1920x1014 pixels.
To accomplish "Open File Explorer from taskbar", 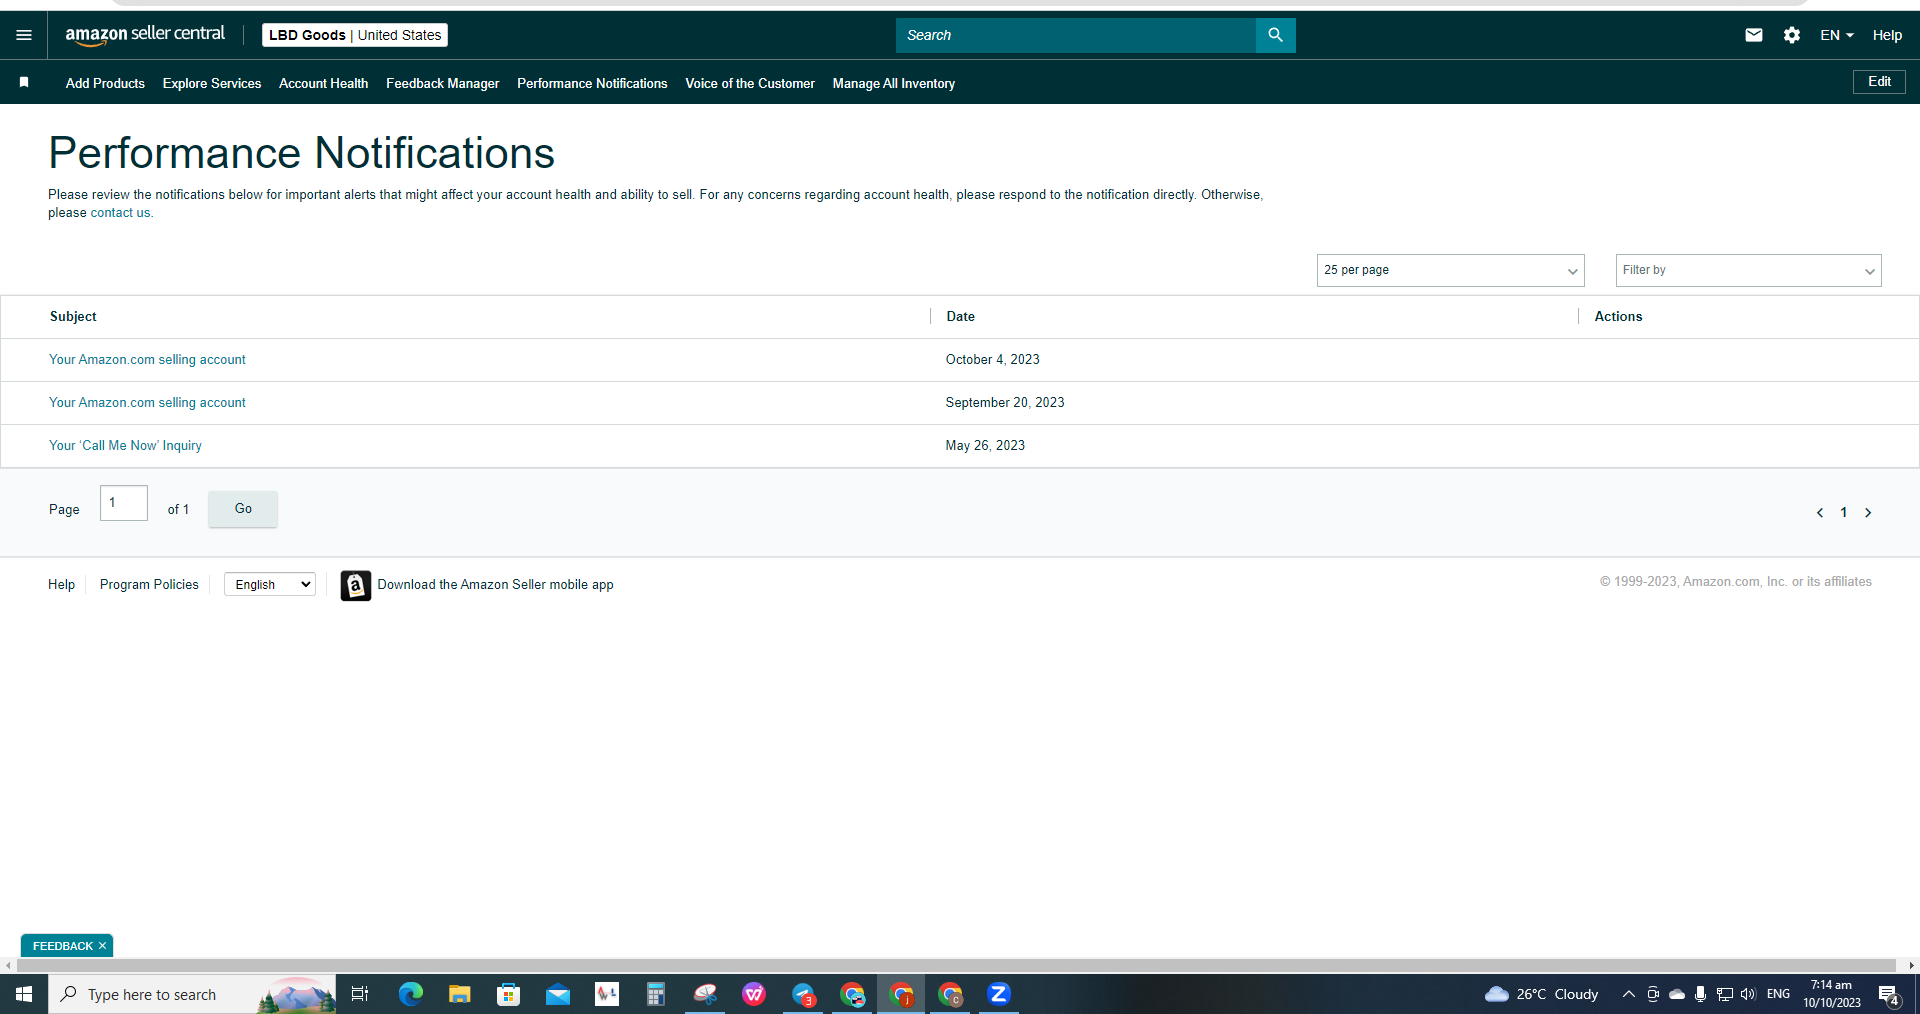I will [459, 994].
